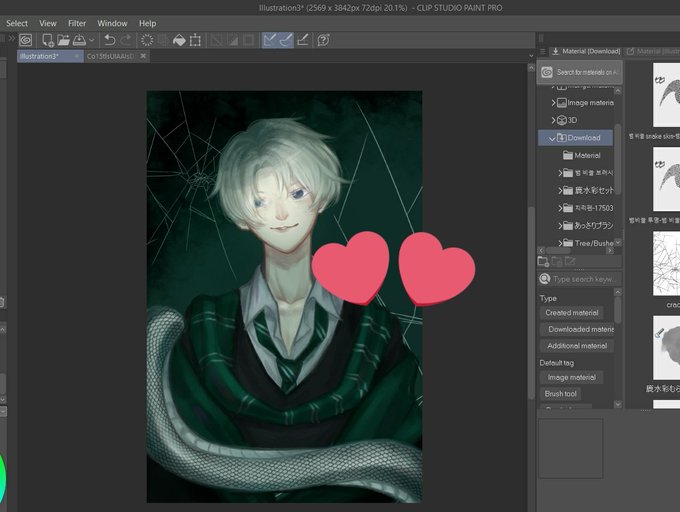This screenshot has height=512, width=680.
Task: Click the grayed Redo arrow
Action: click(126, 40)
